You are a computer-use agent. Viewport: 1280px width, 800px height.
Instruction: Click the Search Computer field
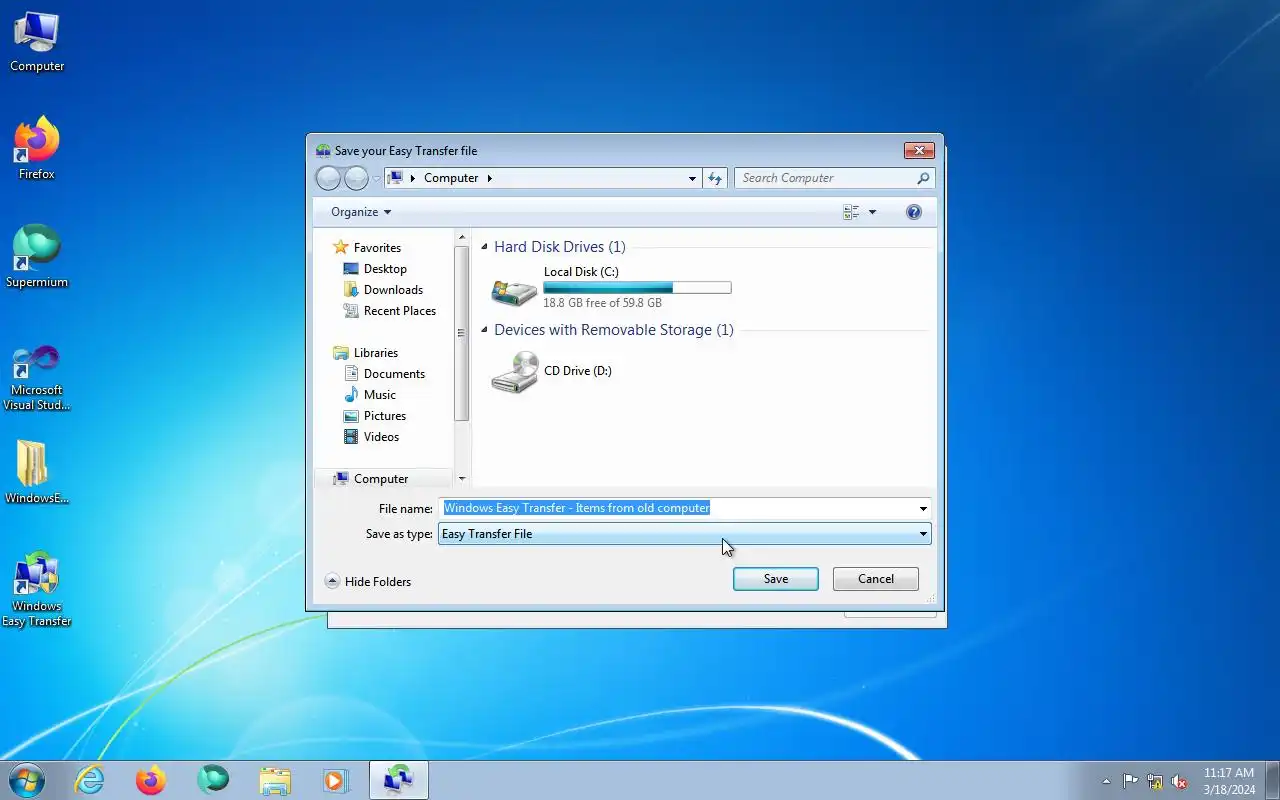click(827, 178)
